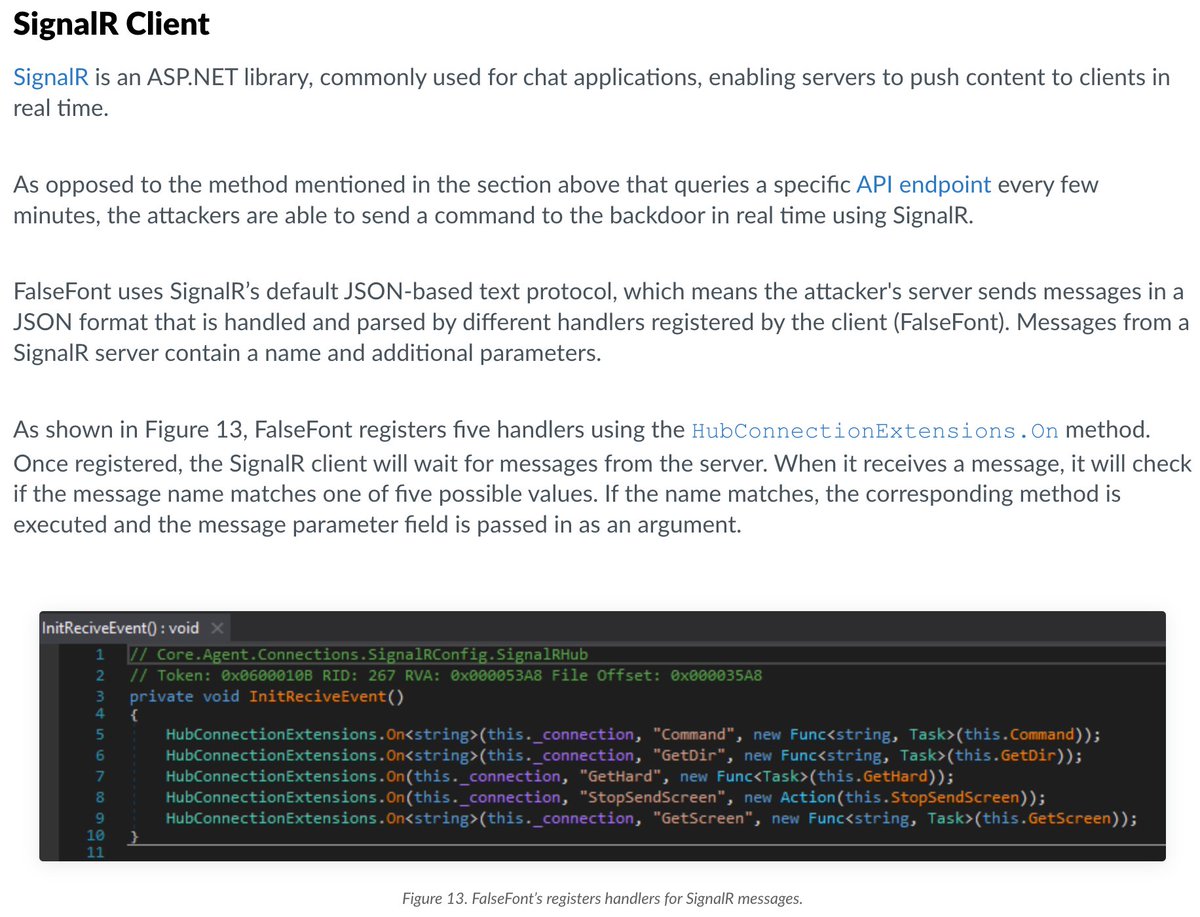Open the SignalR hyperlink

(50, 77)
